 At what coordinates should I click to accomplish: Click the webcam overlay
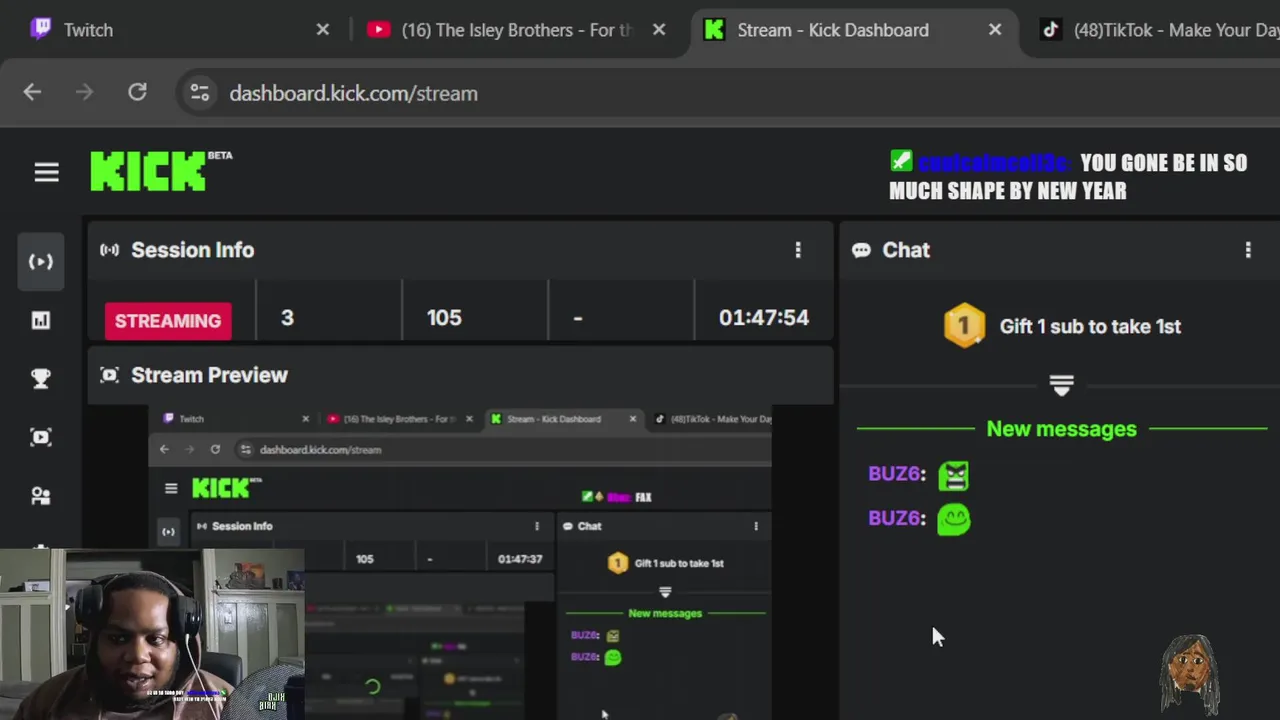152,634
